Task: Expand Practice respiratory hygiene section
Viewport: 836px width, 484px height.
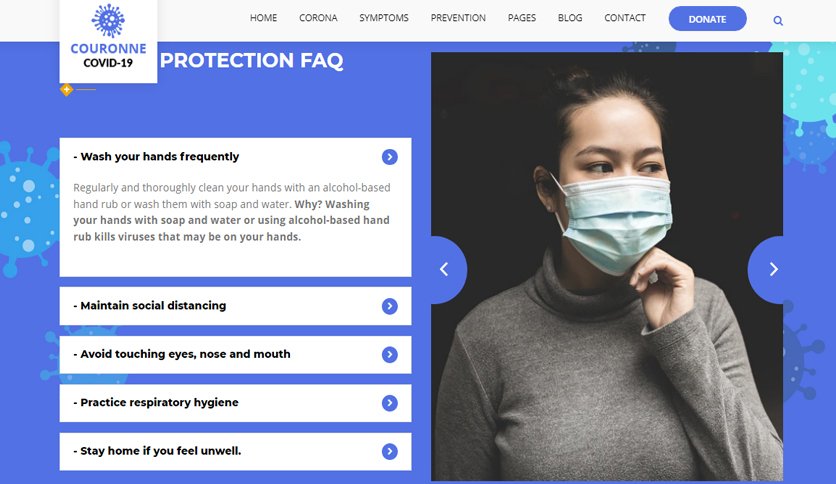Action: pos(235,403)
